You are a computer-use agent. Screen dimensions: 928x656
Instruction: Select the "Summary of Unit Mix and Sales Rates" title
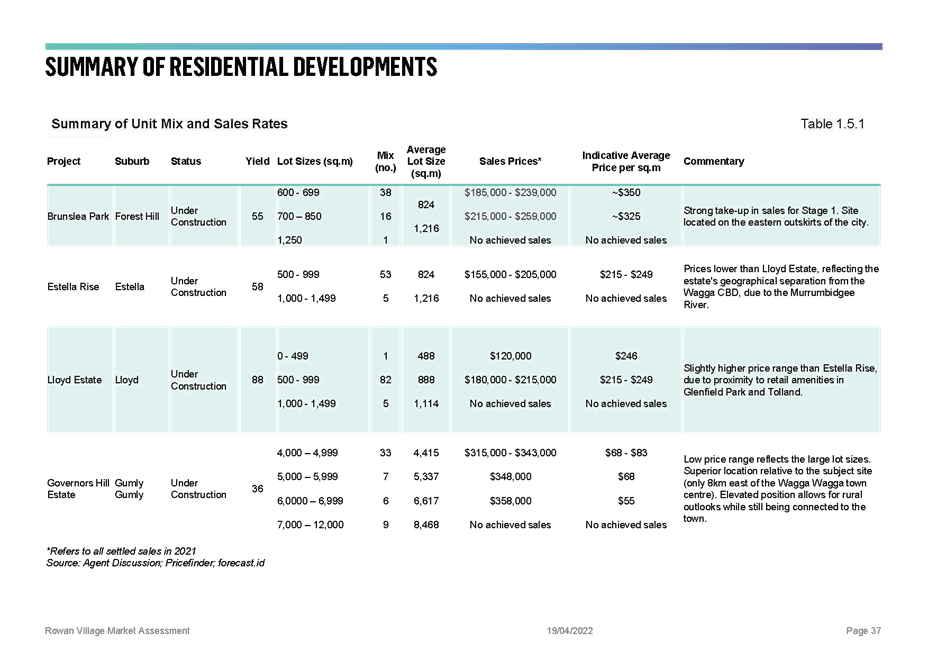pyautogui.click(x=169, y=124)
